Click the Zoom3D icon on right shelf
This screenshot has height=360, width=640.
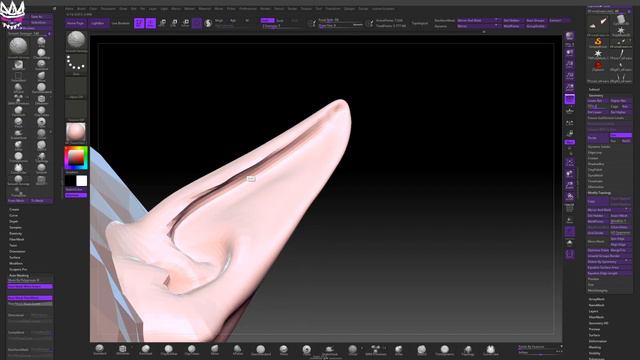[570, 186]
